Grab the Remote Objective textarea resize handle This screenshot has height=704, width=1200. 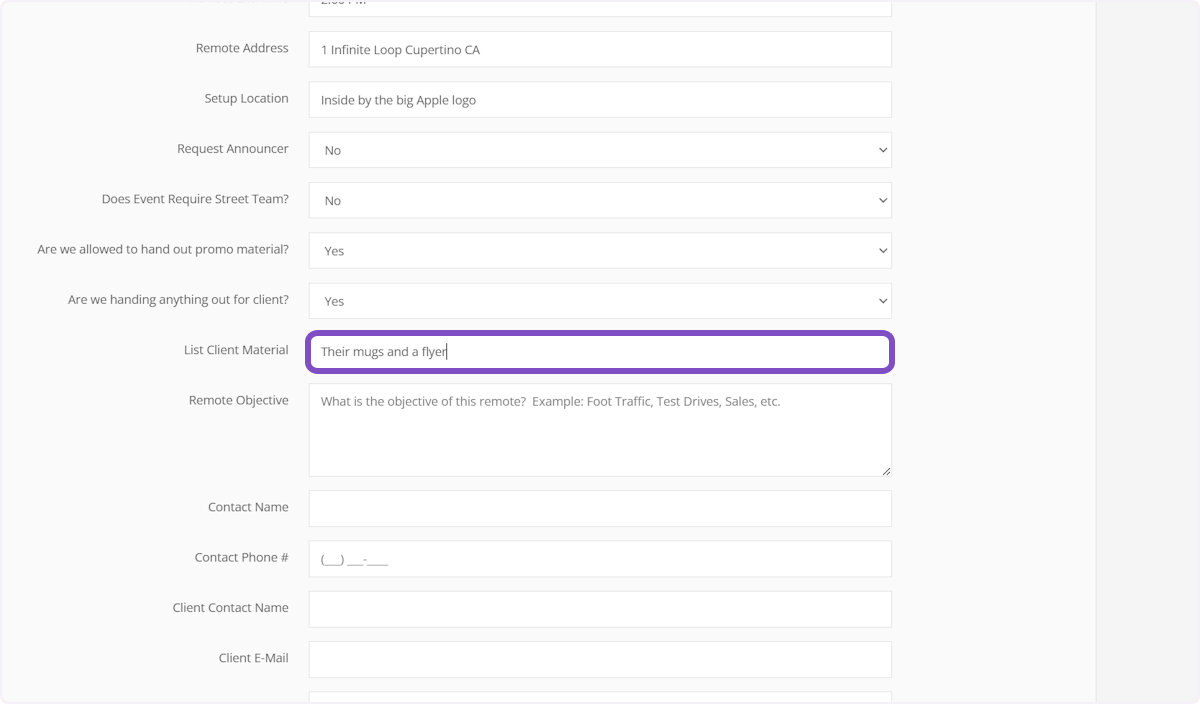(x=885, y=471)
